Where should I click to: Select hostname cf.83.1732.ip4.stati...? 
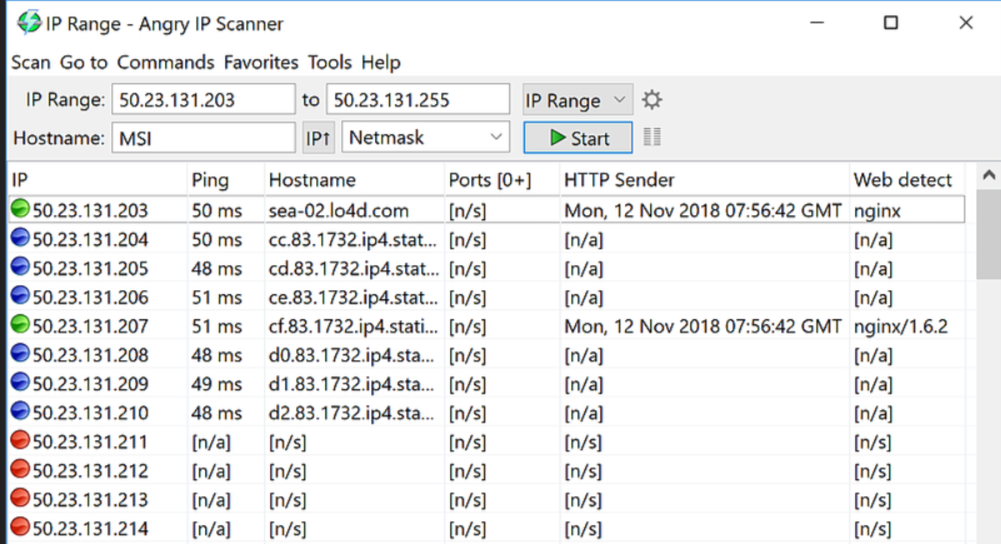(353, 326)
